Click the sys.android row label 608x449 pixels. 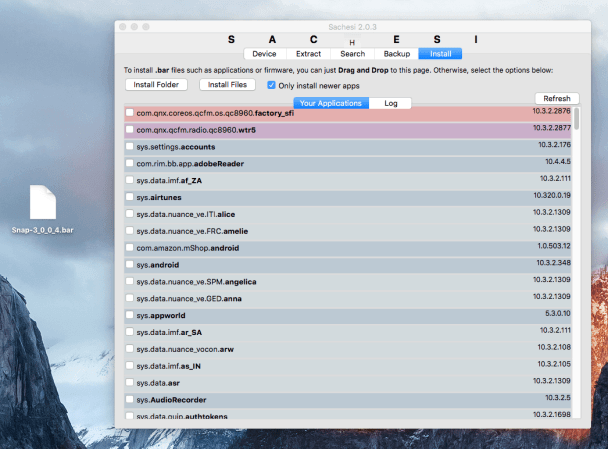[x=158, y=265]
